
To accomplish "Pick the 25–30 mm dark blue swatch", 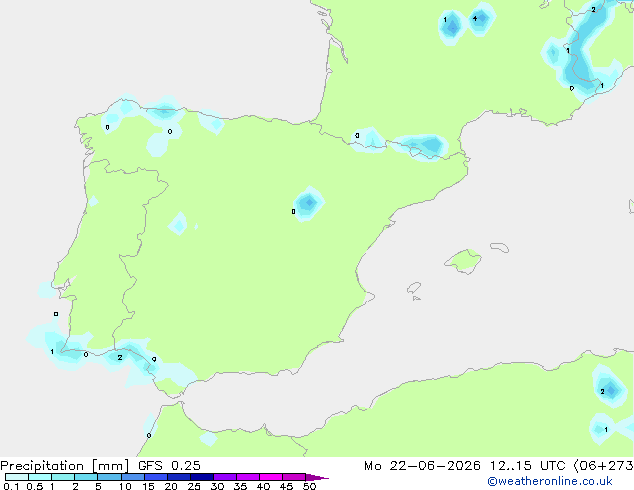I will (202, 477).
